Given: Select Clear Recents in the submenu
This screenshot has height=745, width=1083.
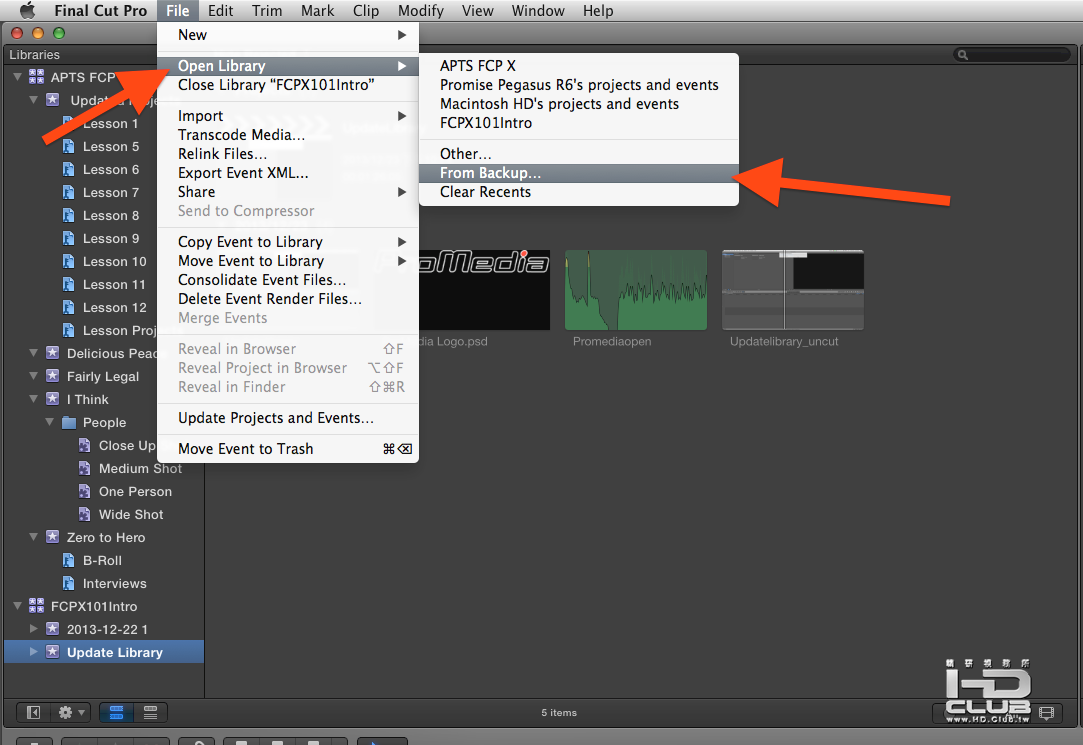Looking at the screenshot, I should pyautogui.click(x=578, y=192).
